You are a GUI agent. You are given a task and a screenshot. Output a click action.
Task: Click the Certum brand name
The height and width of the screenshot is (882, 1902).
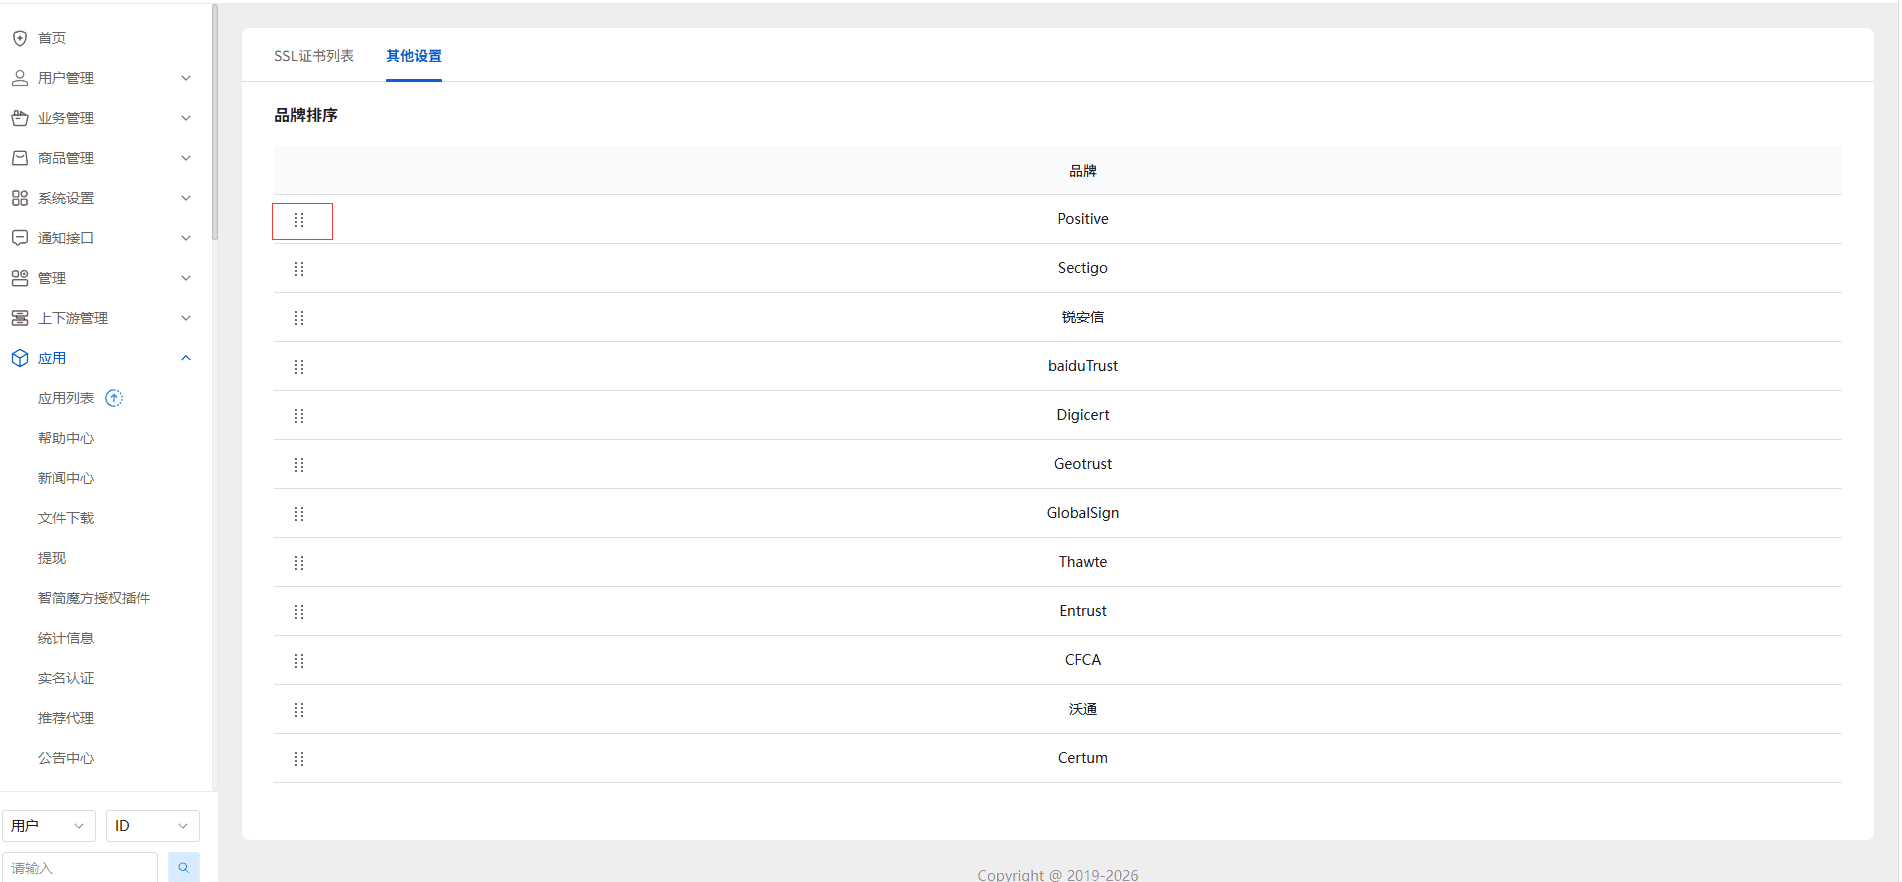point(1083,758)
